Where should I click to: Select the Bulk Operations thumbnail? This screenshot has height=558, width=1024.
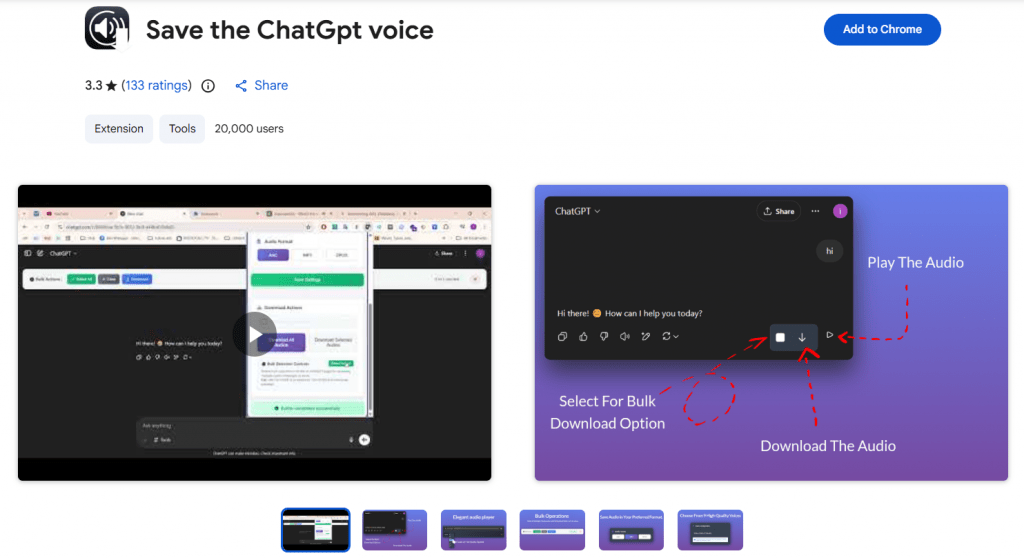(552, 530)
